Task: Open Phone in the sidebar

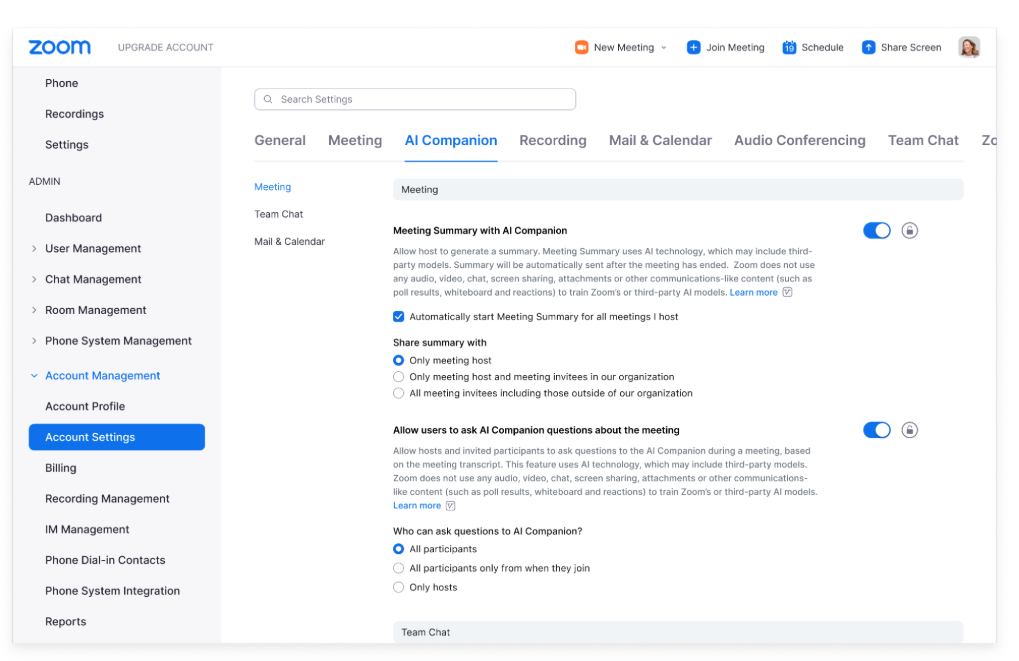Action: (61, 83)
